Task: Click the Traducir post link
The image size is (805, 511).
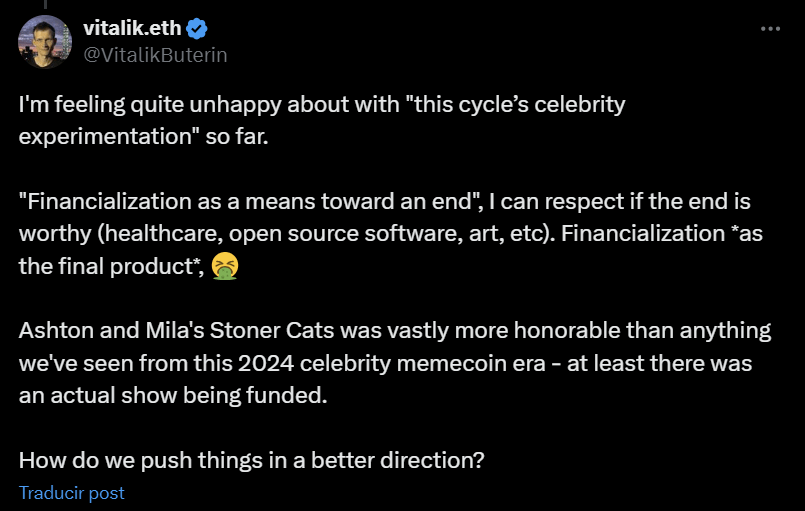Action: [71, 493]
